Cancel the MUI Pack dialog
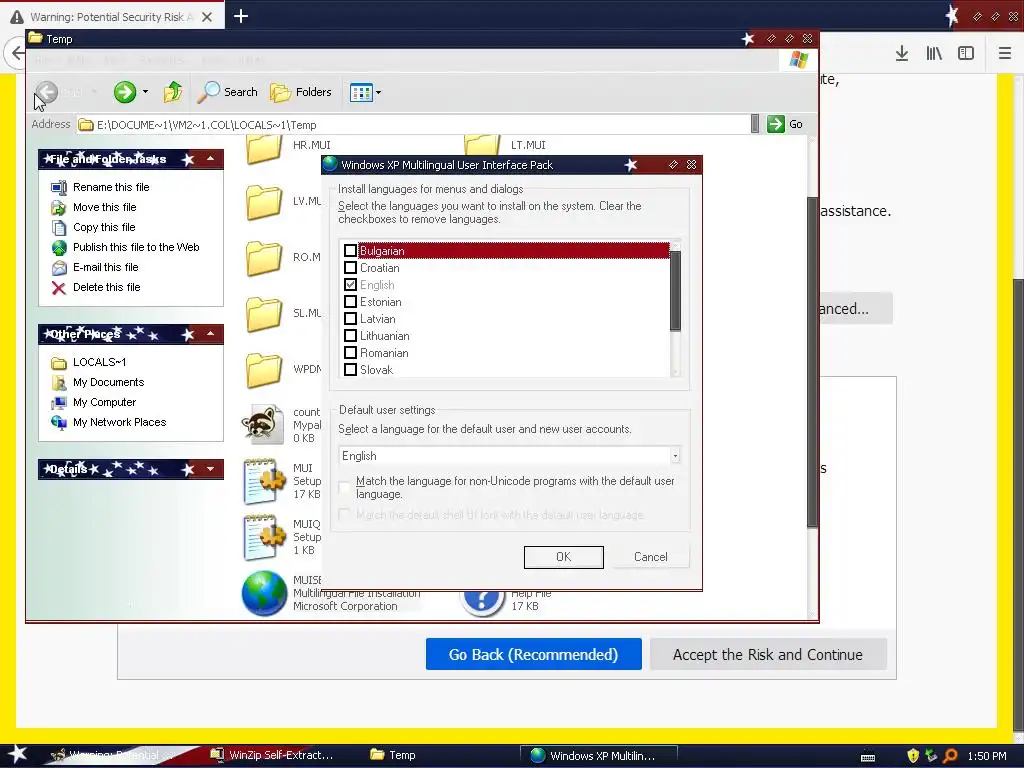 click(x=650, y=557)
